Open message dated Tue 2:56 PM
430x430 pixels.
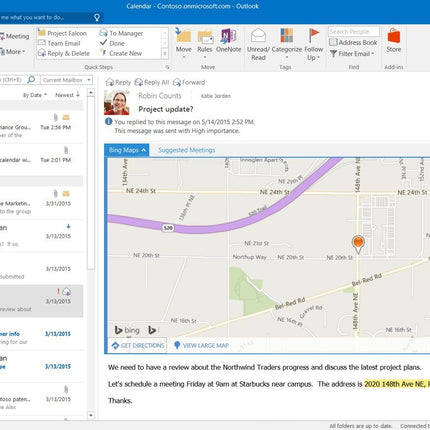[41, 127]
